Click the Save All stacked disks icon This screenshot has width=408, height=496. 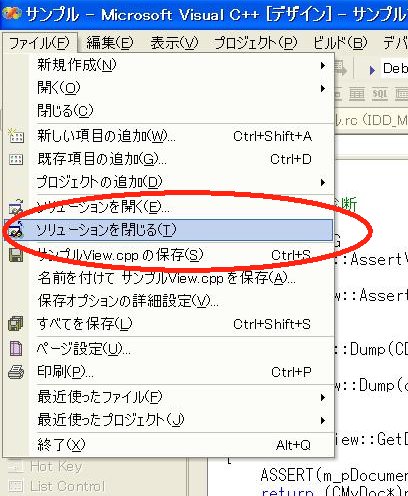pyautogui.click(x=16, y=324)
